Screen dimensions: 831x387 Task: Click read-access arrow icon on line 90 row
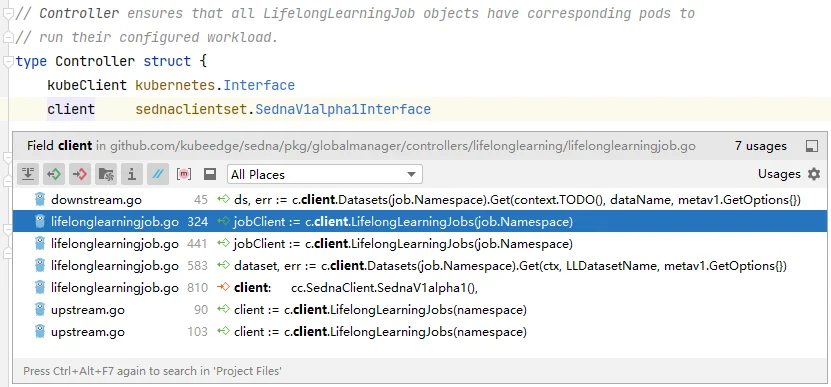point(224,310)
